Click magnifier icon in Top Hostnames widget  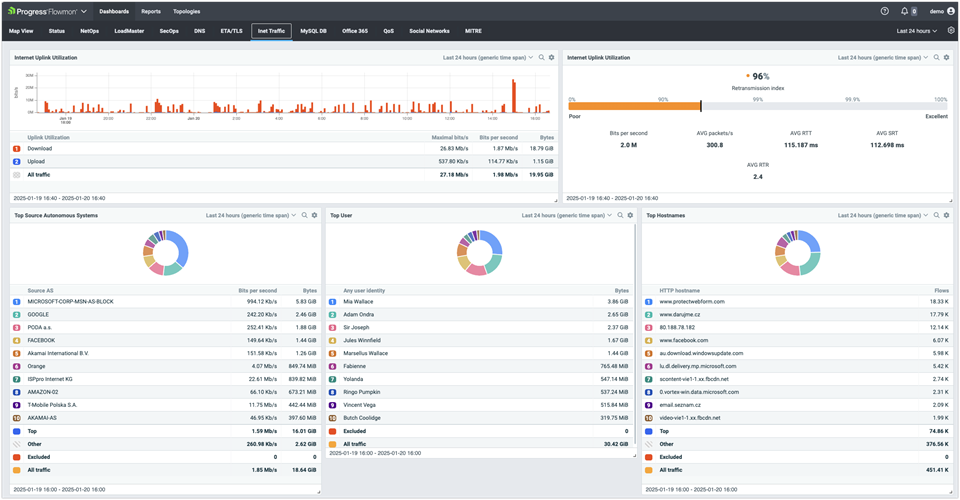click(x=936, y=215)
